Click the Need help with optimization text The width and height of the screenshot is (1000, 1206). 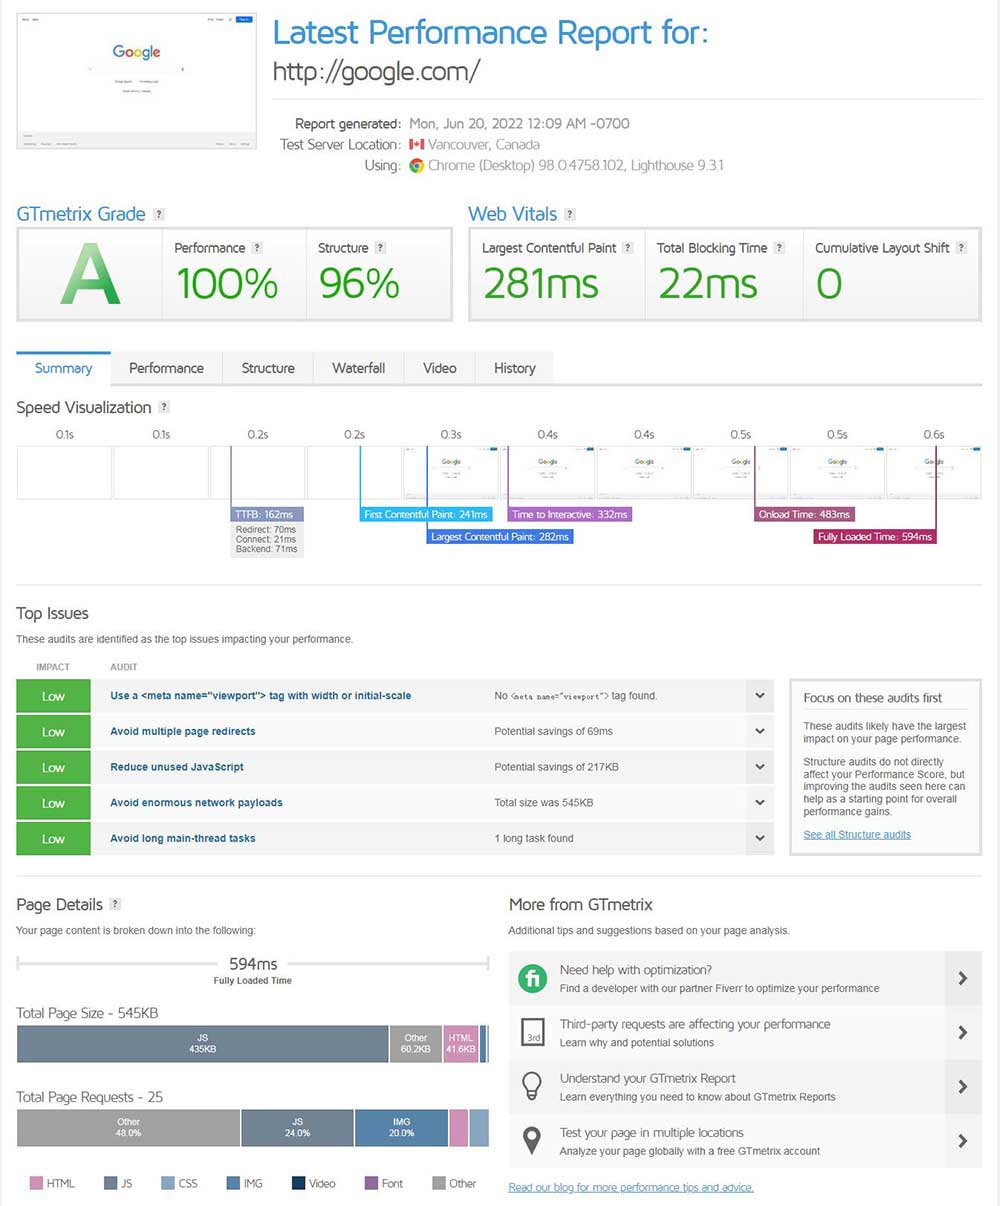tap(636, 970)
